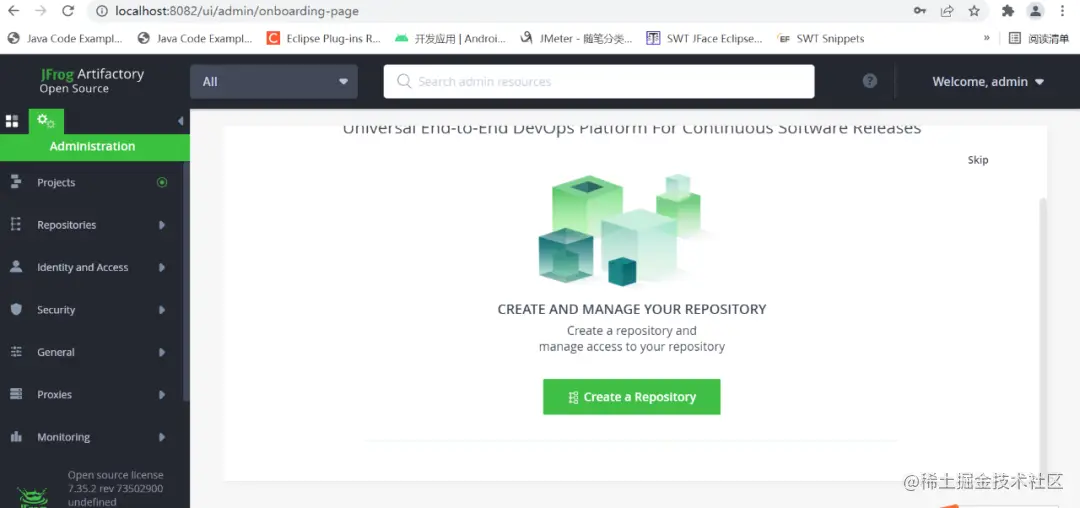Open General menu item
The image size is (1080, 508).
click(94, 352)
